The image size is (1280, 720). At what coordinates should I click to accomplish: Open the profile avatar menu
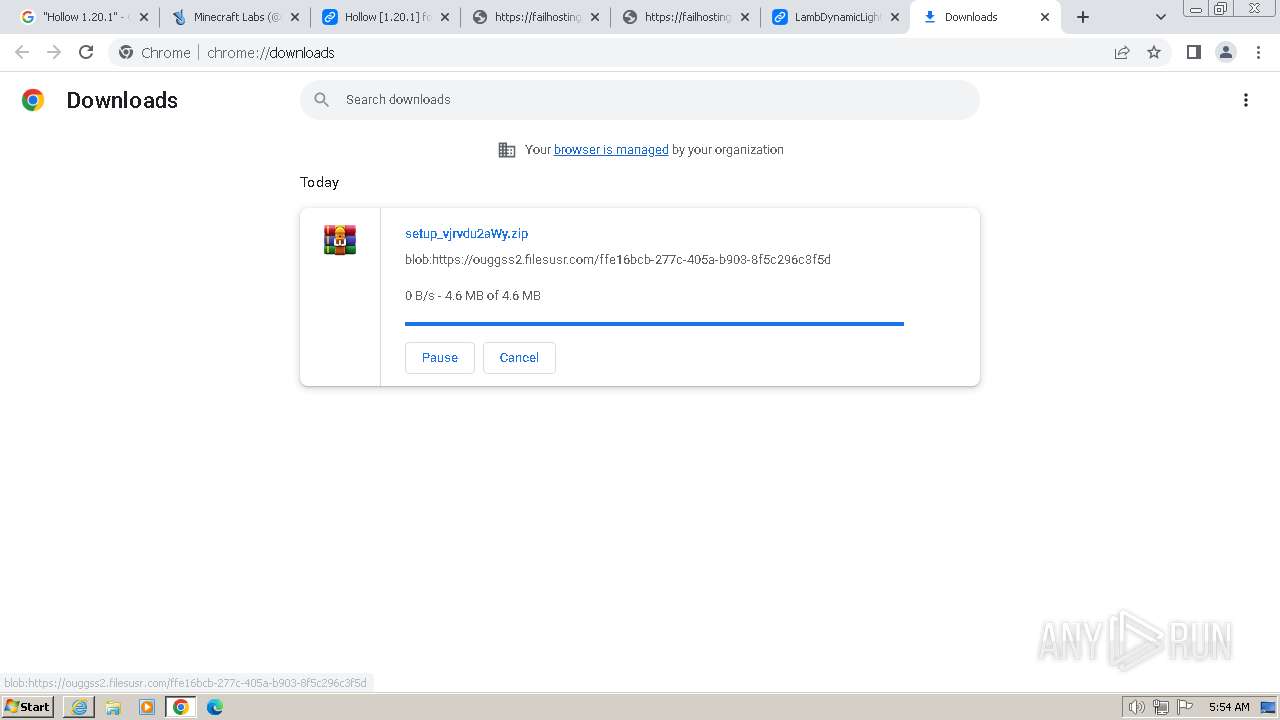tap(1226, 52)
